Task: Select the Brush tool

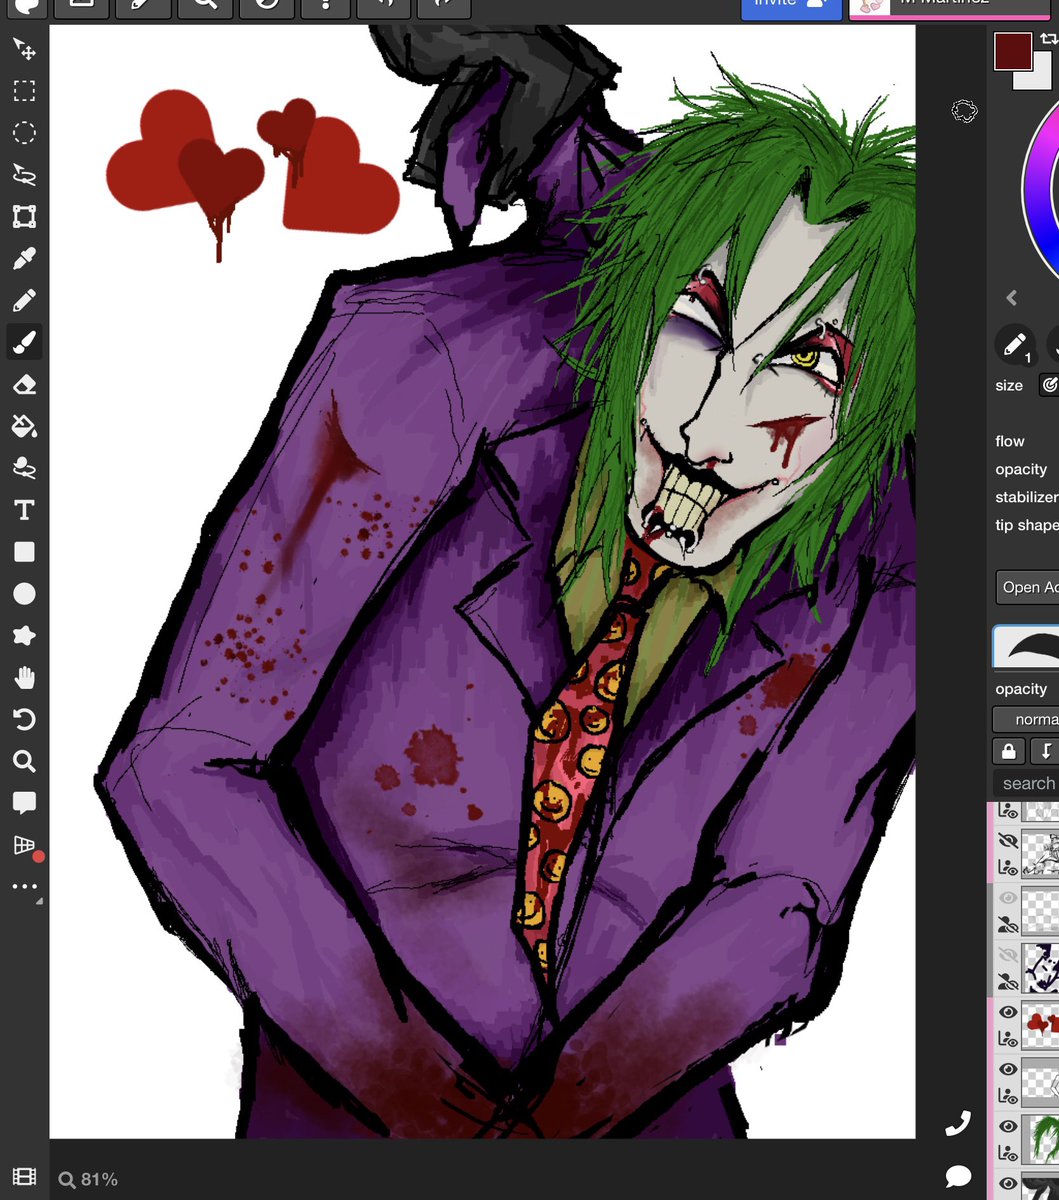Action: [24, 343]
